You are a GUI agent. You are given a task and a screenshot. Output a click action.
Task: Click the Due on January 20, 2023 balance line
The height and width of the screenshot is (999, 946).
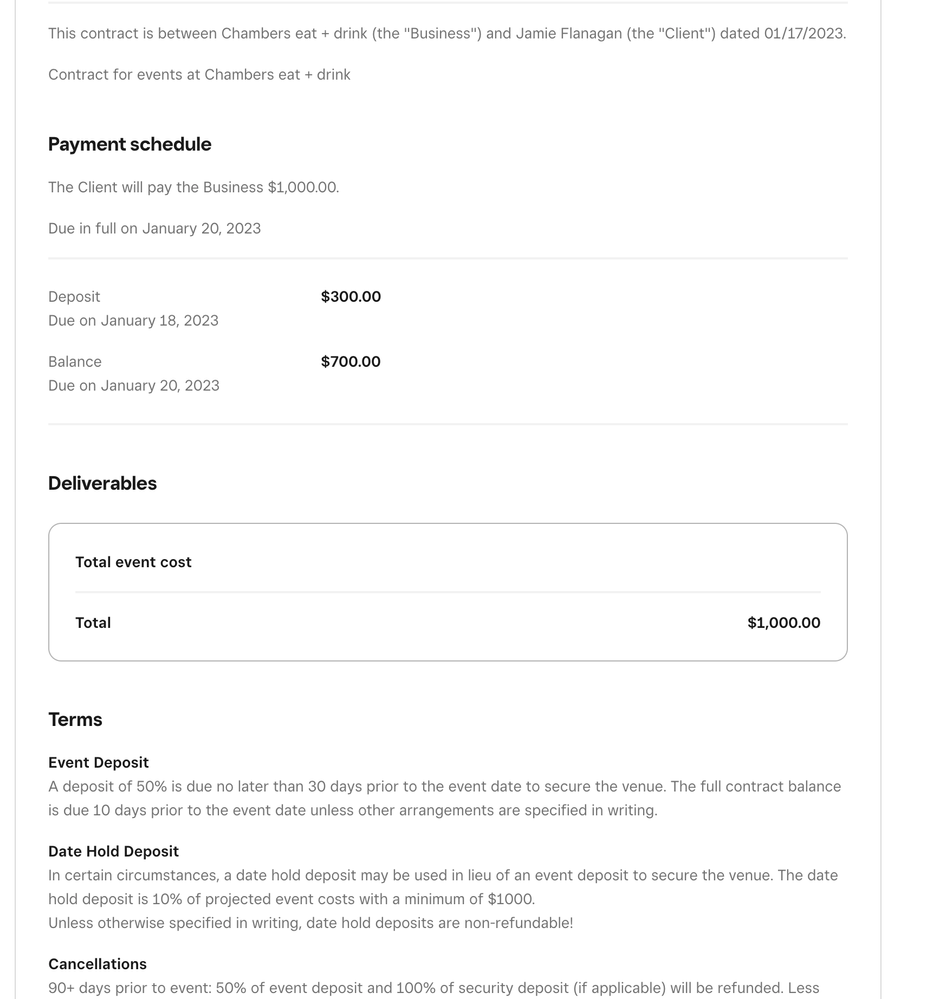(133, 386)
